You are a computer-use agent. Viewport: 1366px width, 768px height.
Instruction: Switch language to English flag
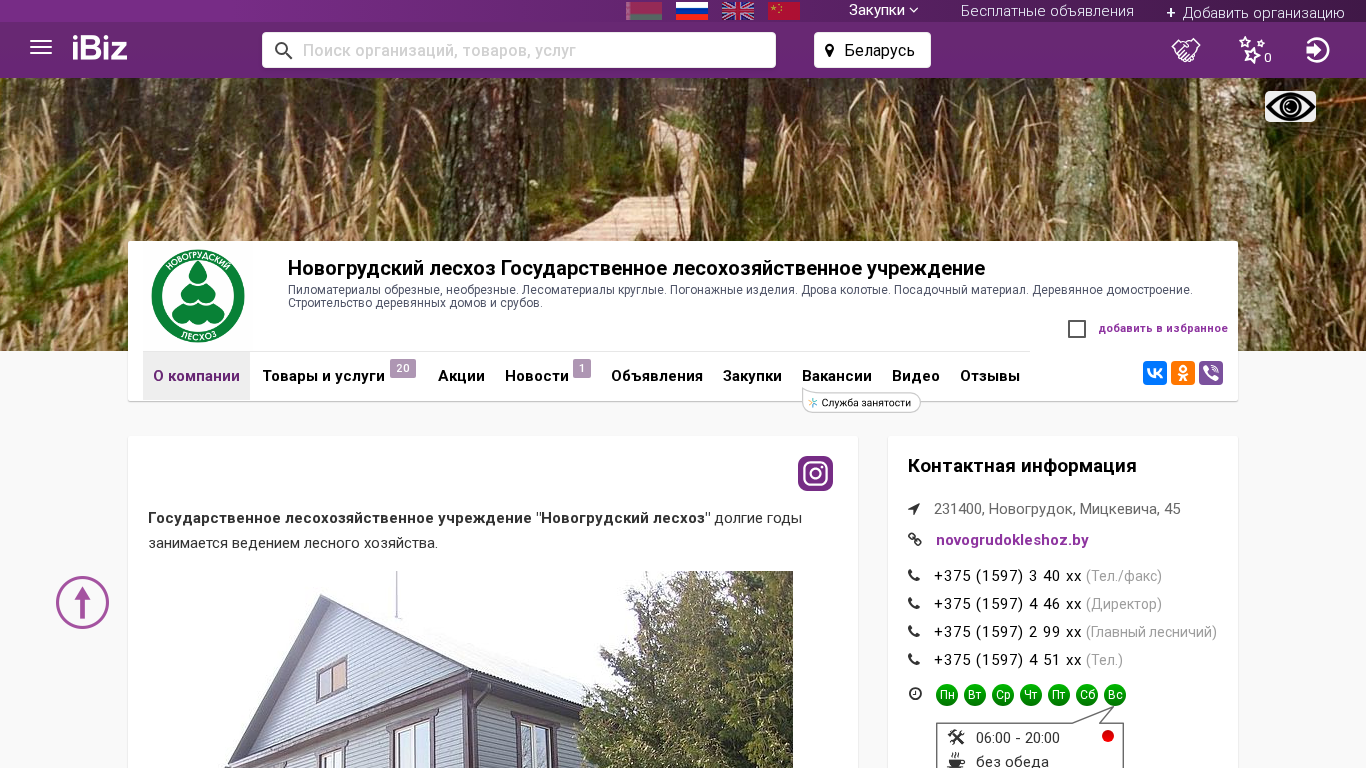coord(738,11)
